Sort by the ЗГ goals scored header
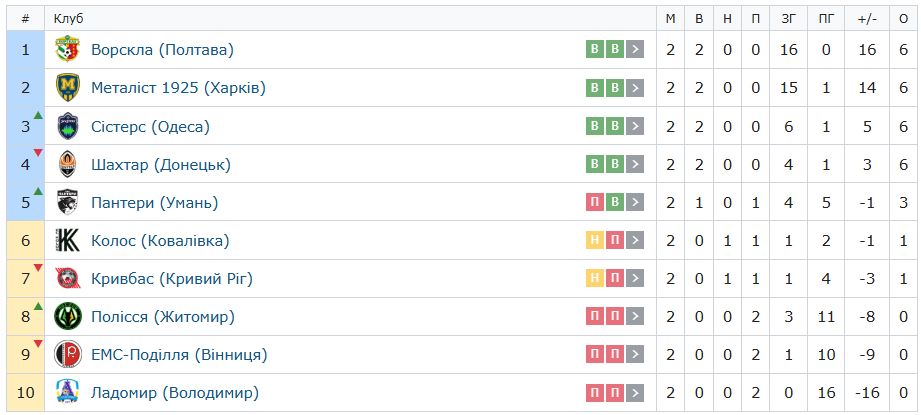This screenshot has height=415, width=921. [788, 19]
